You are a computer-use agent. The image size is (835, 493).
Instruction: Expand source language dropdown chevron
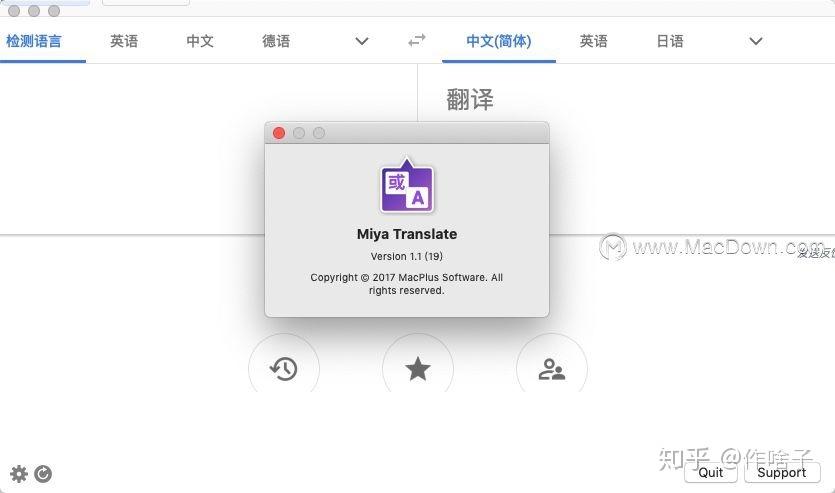(362, 41)
